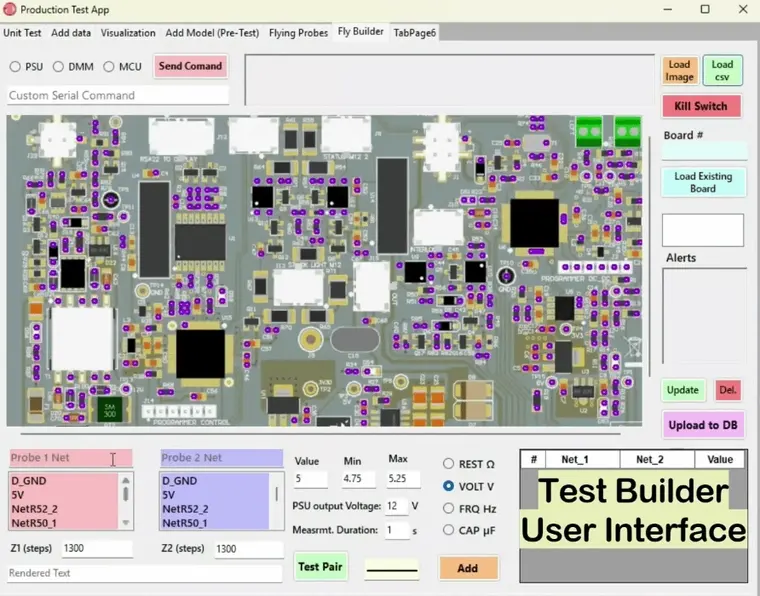Click the Max field showing 5.25
The image size is (760, 596).
pos(403,479)
